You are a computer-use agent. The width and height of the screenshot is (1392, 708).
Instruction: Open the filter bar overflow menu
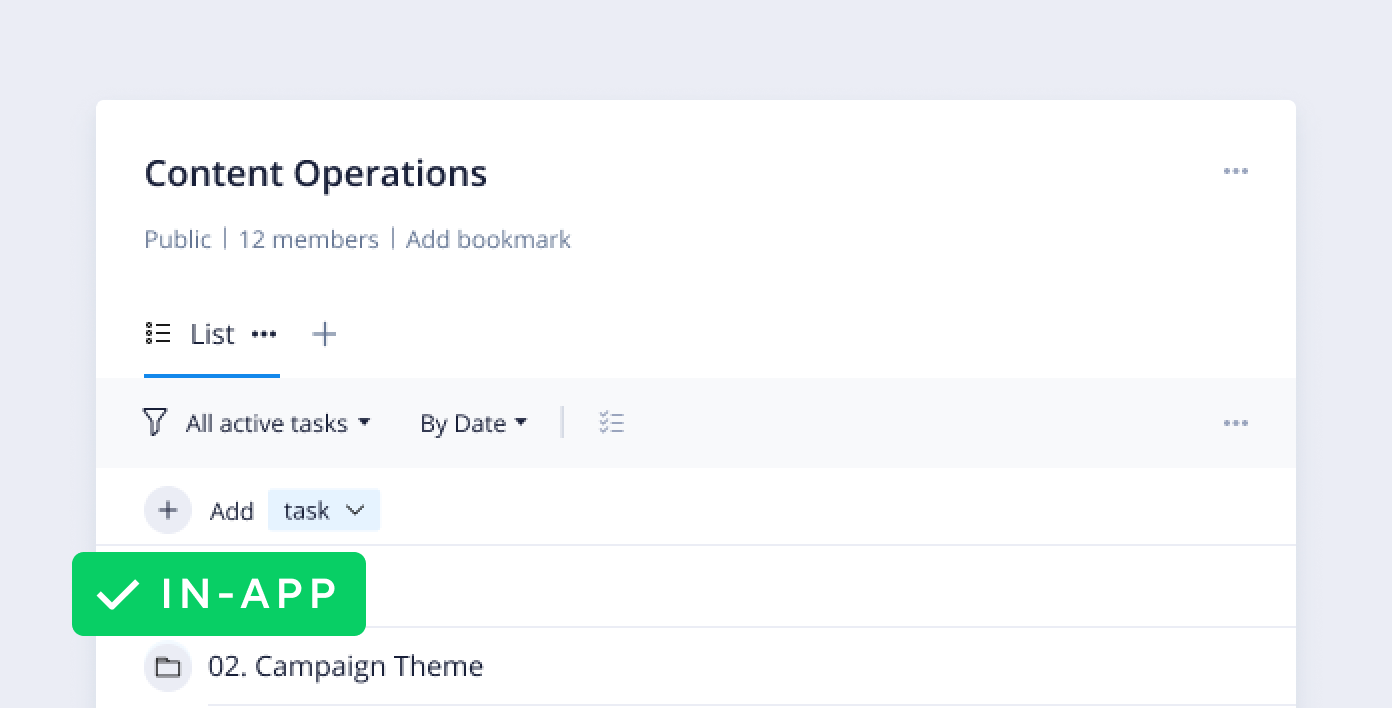[1236, 423]
